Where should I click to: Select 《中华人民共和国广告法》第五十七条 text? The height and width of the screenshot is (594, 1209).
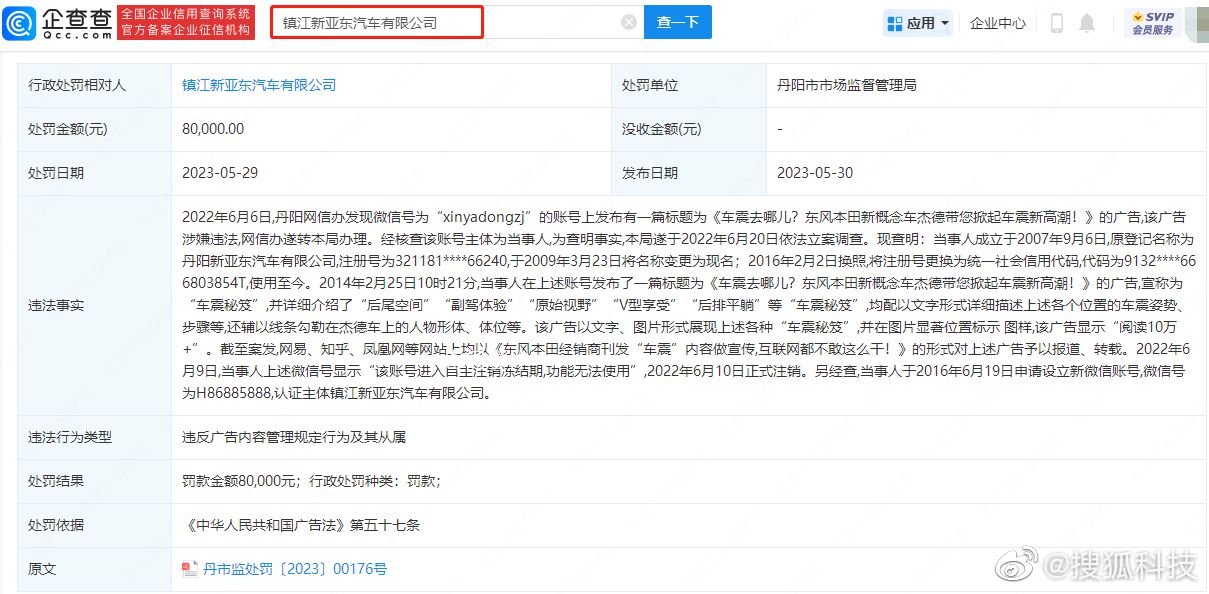pyautogui.click(x=302, y=525)
